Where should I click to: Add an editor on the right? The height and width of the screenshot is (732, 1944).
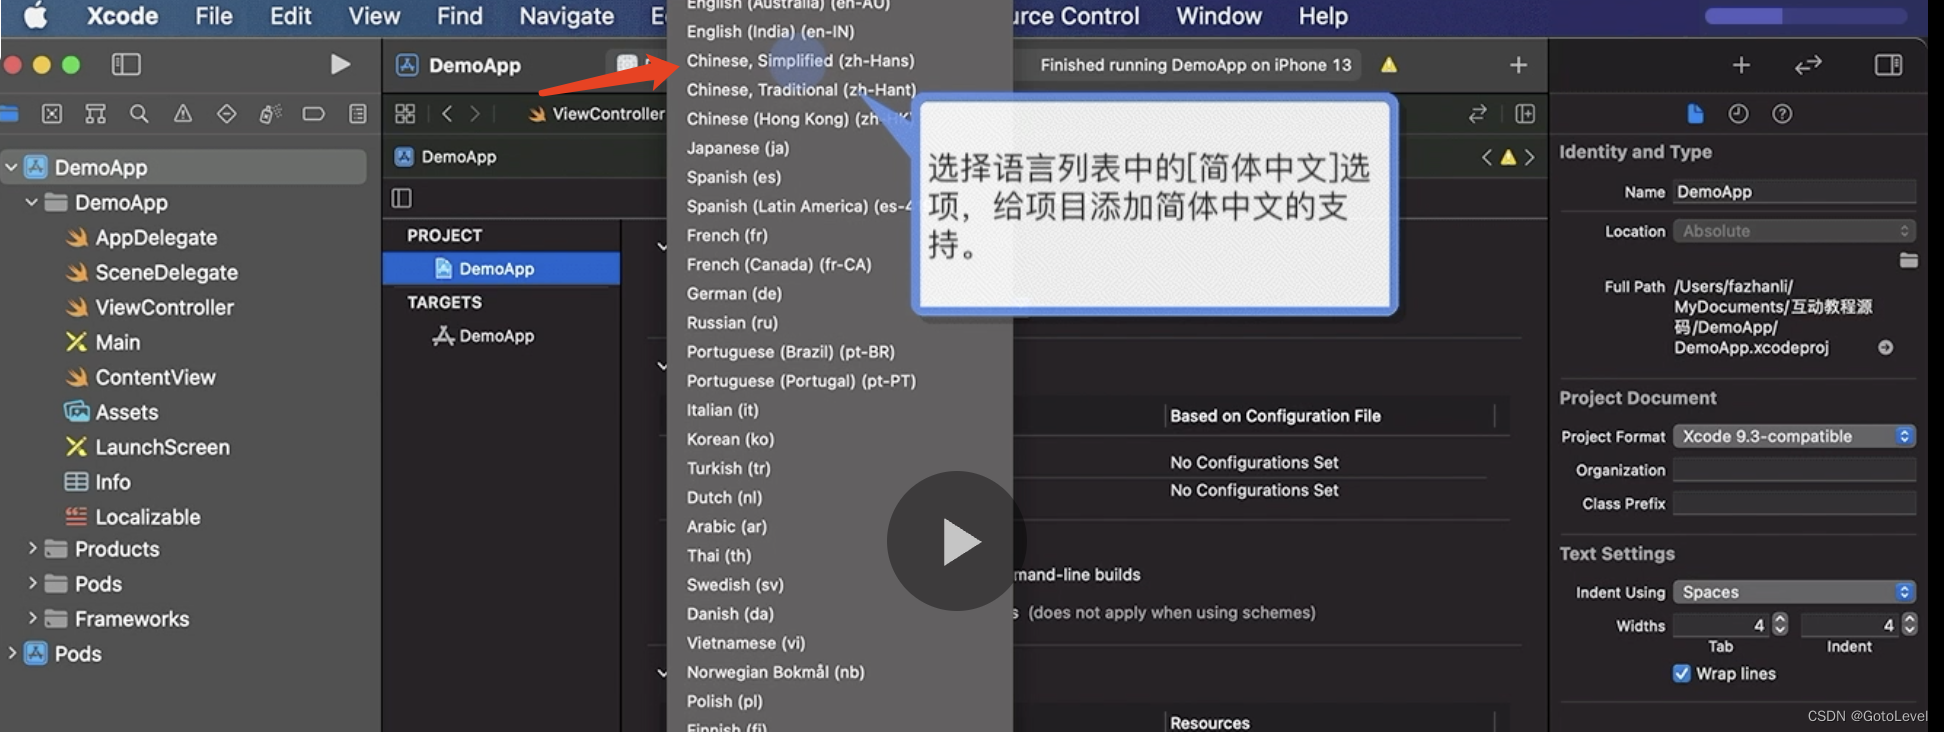(x=1525, y=114)
